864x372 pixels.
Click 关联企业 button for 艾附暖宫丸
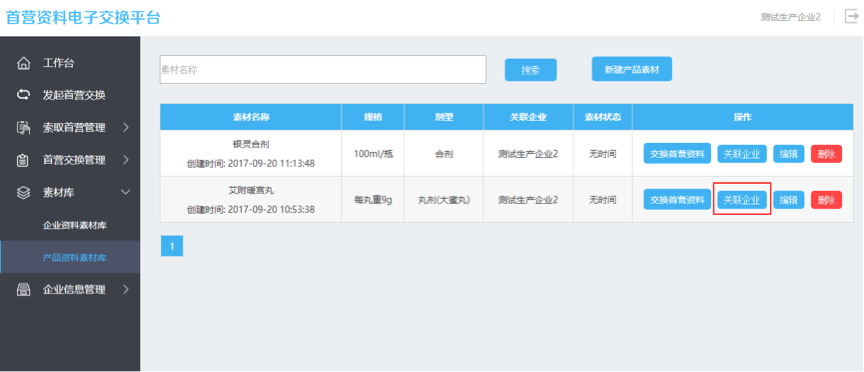pos(742,200)
